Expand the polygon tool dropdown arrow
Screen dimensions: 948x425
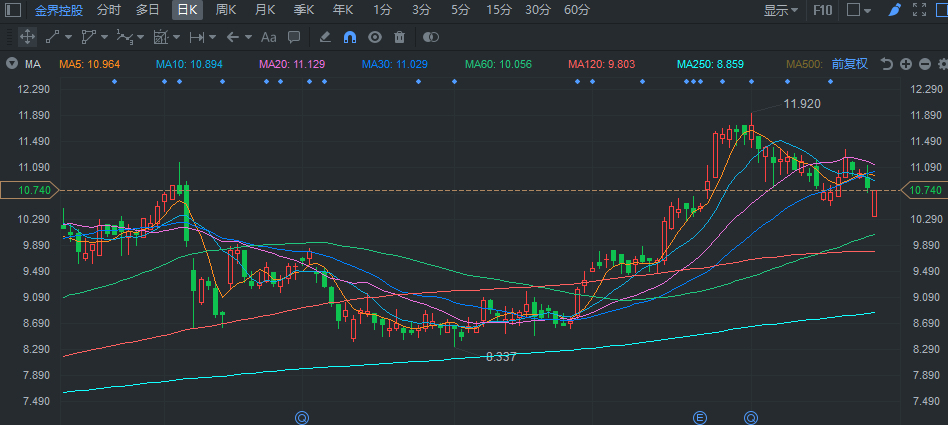click(x=105, y=37)
